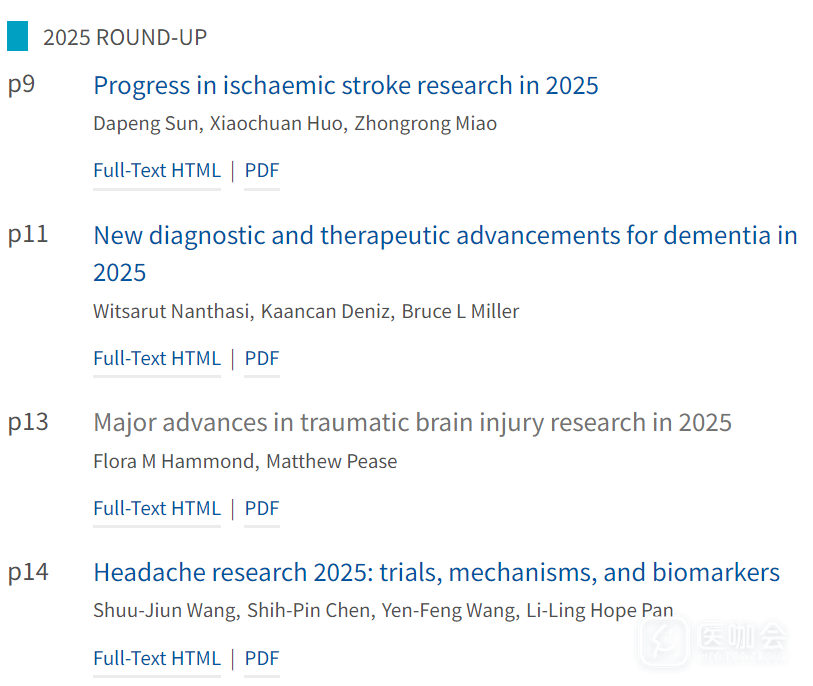This screenshot has height=686, width=813.
Task: Open Full-Text HTML for traumatic brain injury article
Action: point(157,508)
